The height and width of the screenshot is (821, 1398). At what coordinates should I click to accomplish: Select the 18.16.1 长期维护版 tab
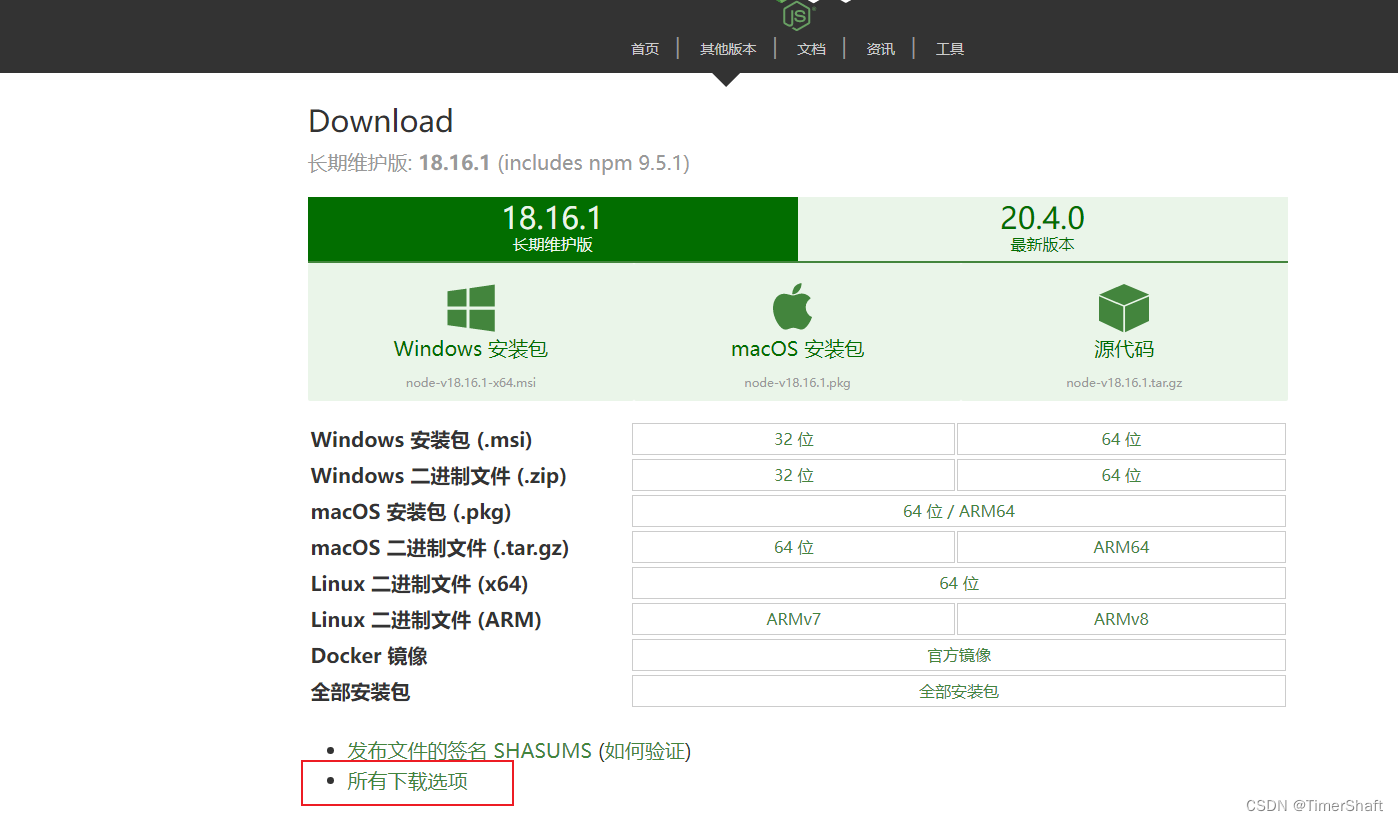[x=553, y=229]
